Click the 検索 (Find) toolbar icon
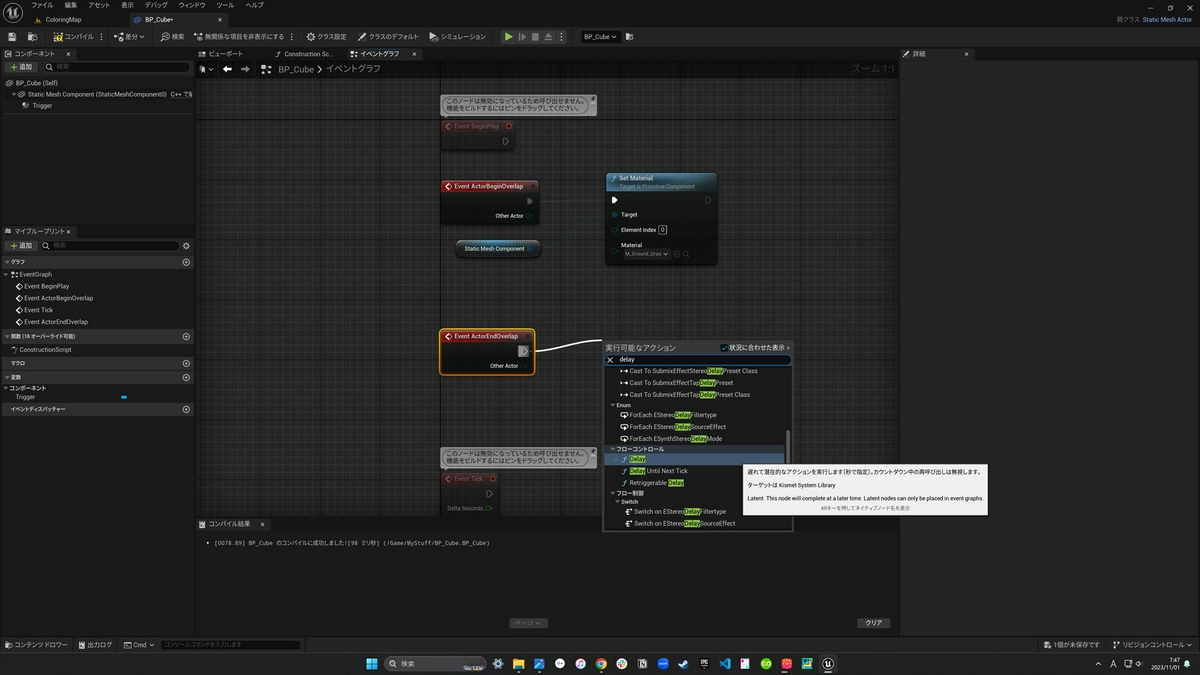 tap(173, 37)
